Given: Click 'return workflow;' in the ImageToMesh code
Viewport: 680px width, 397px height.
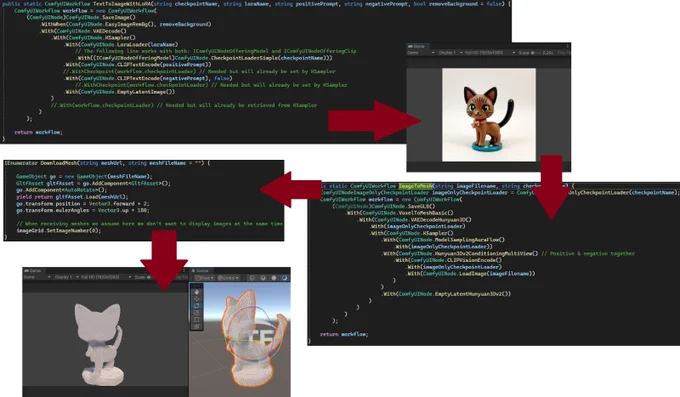Looking at the screenshot, I should 344,334.
